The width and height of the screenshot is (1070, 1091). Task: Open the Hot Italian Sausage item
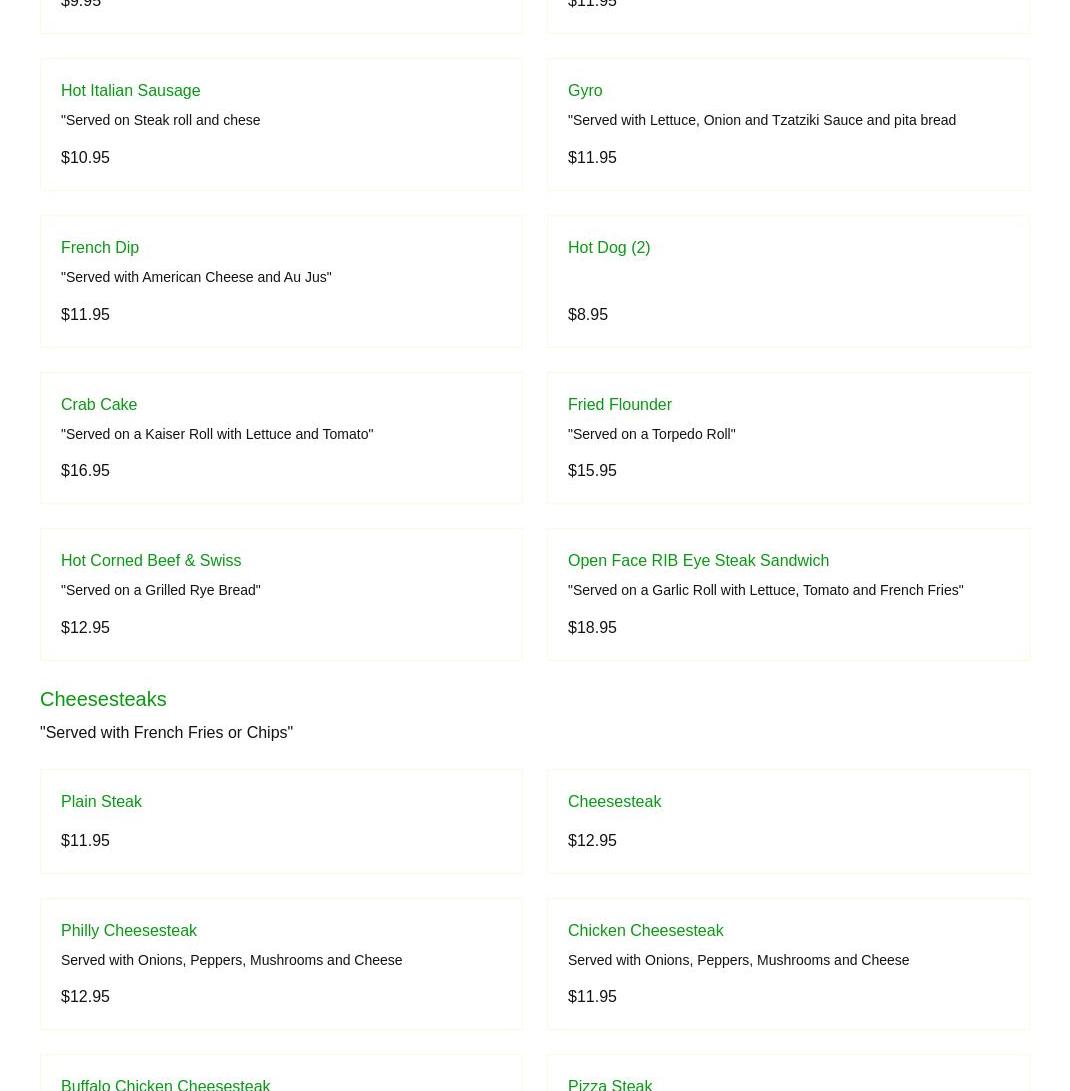tap(130, 91)
